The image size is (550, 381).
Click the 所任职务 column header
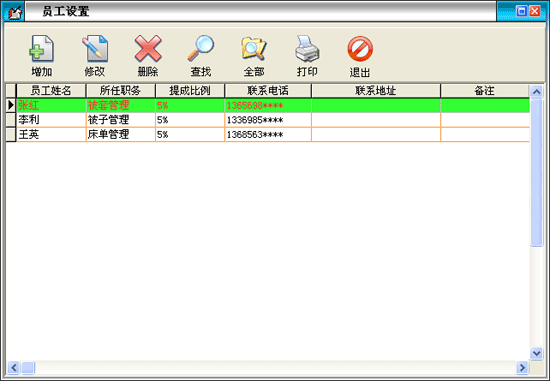[121, 91]
